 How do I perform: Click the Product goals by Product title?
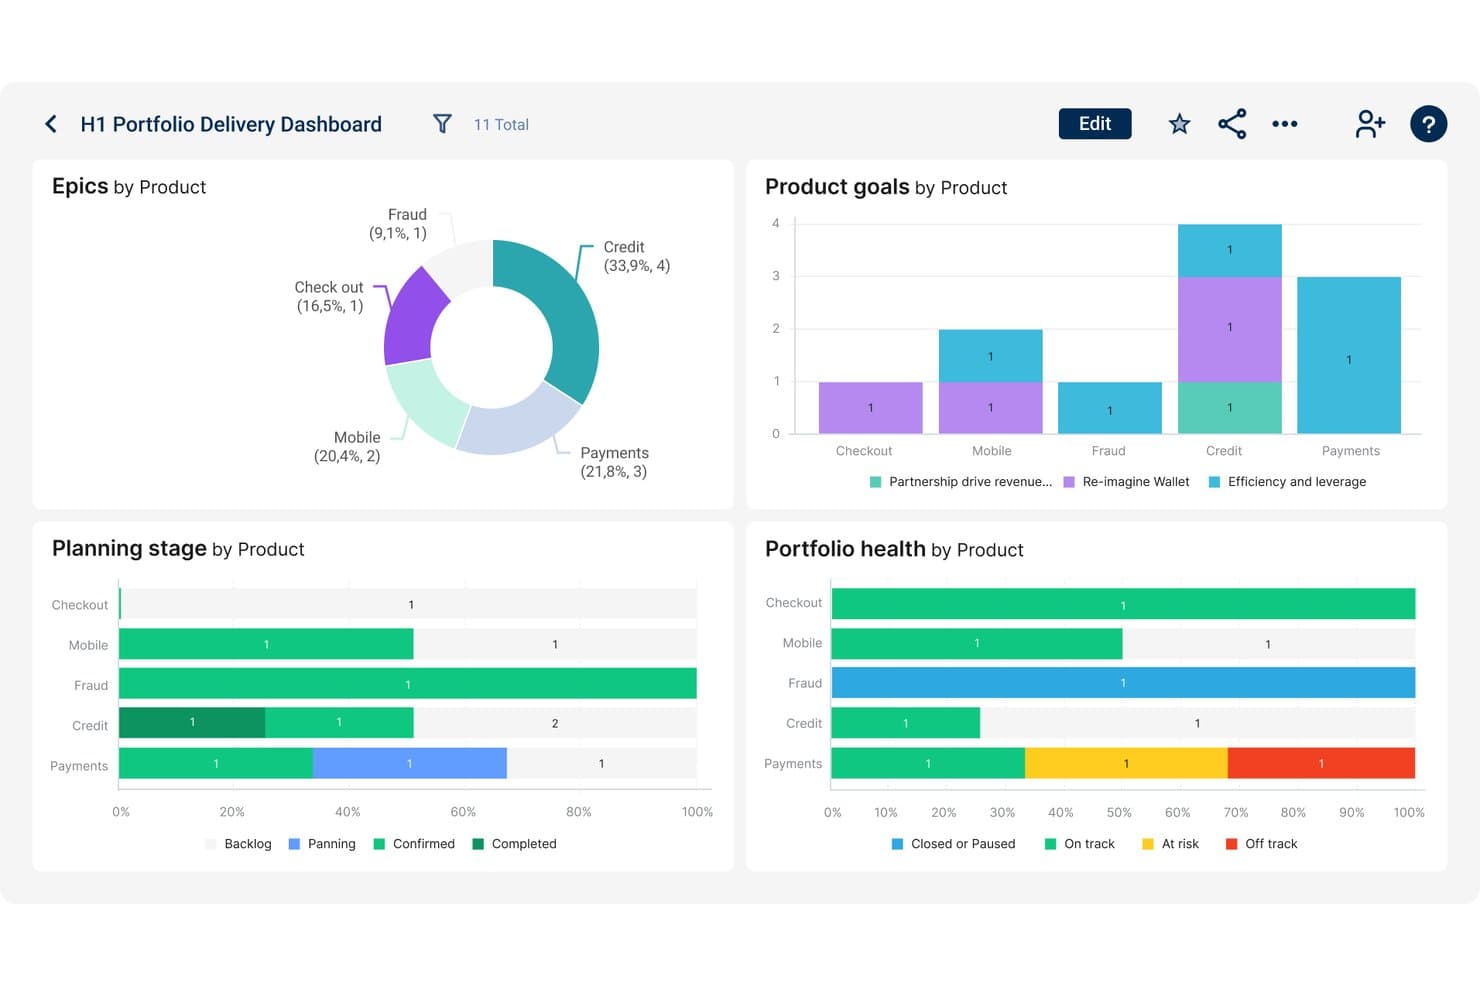tap(886, 187)
